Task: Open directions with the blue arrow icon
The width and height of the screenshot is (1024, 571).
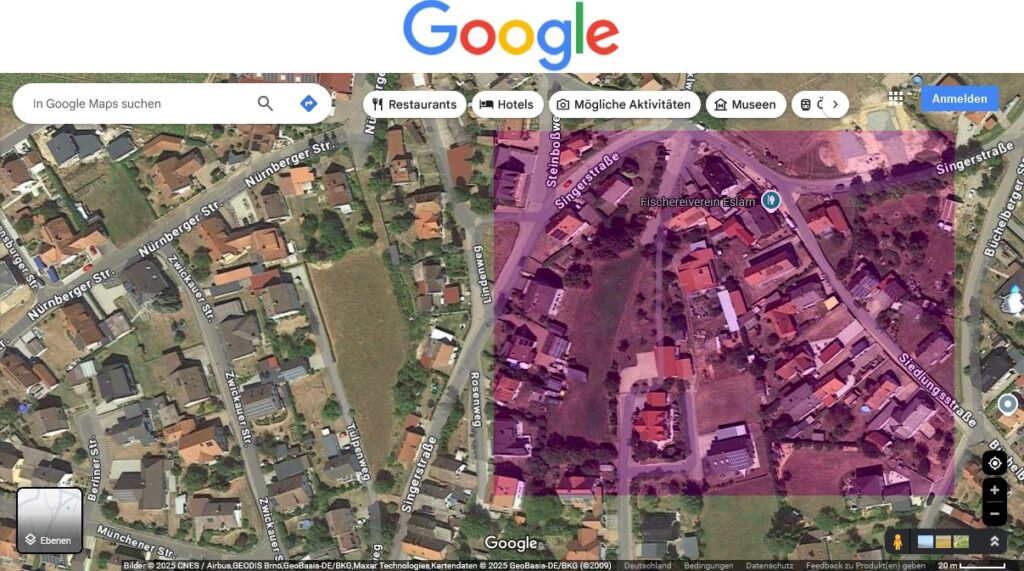Action: [308, 103]
